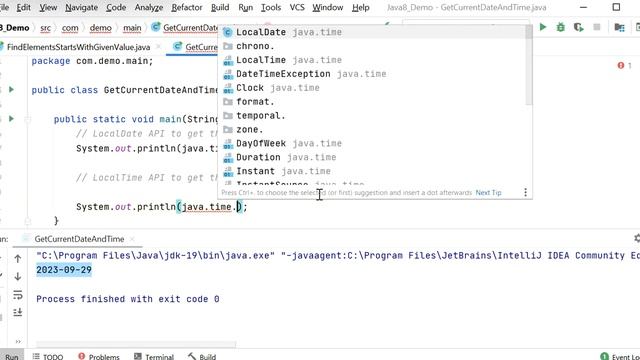Click the 2023-09-29 output in the console
Viewport: 640px width, 360px height.
click(x=64, y=270)
